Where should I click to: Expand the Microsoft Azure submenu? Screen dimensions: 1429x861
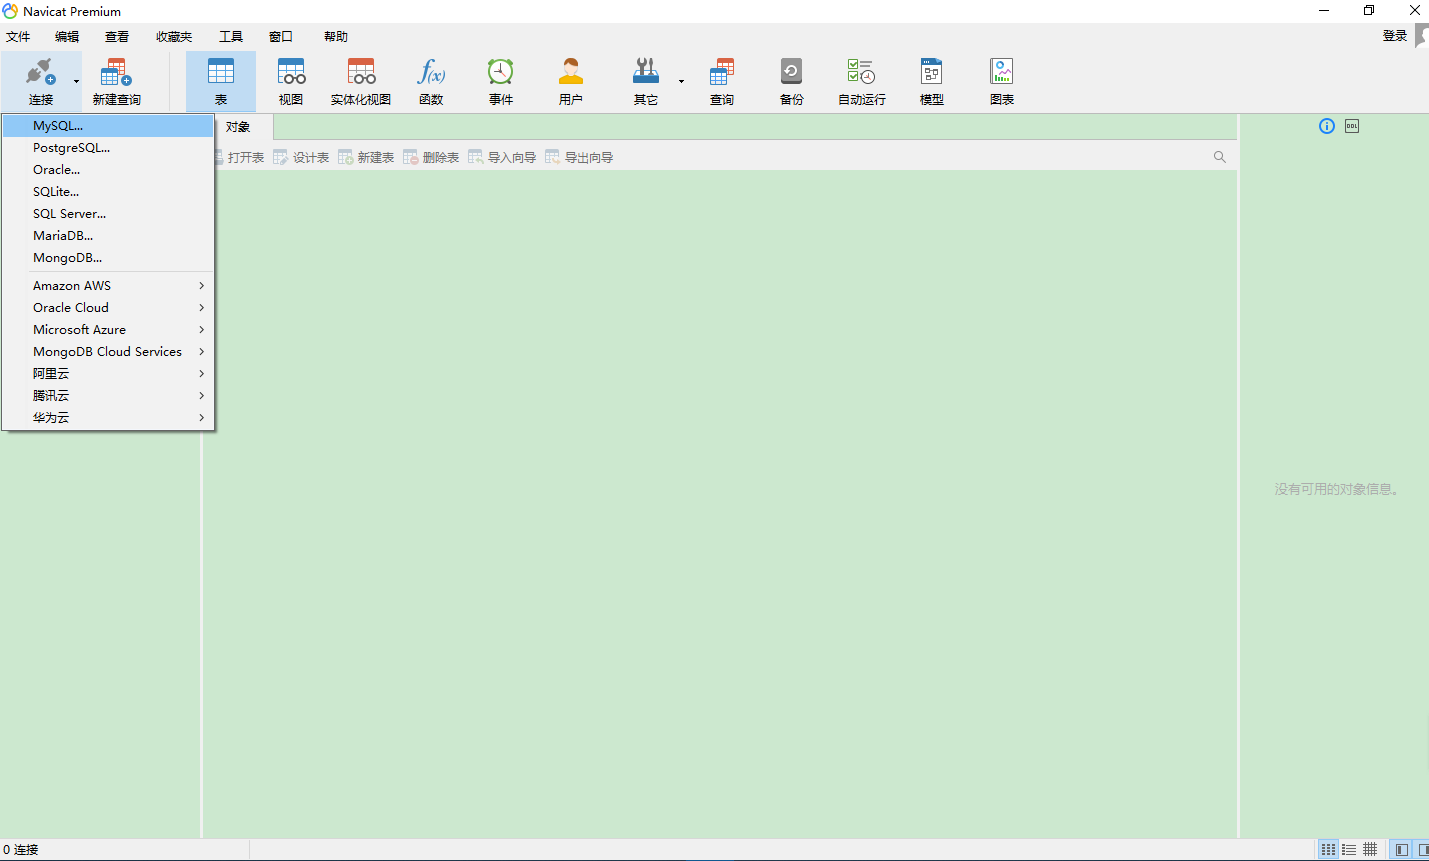click(108, 330)
